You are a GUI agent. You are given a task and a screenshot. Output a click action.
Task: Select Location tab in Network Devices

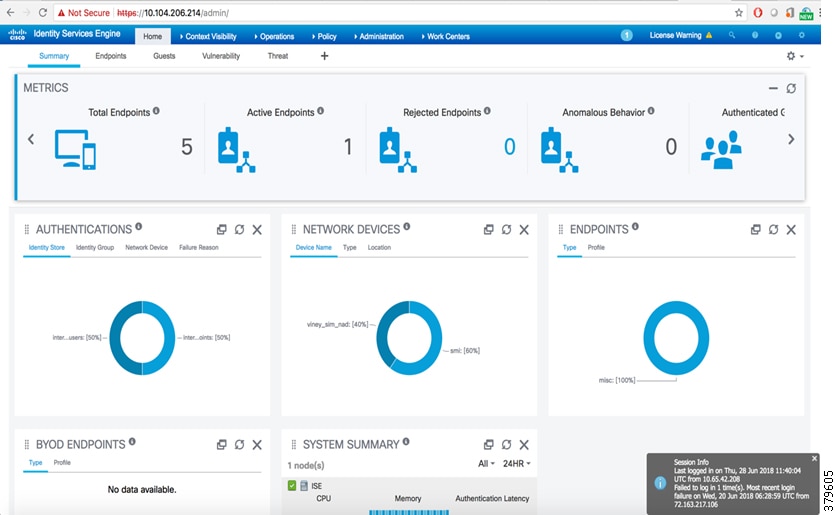[x=379, y=248]
